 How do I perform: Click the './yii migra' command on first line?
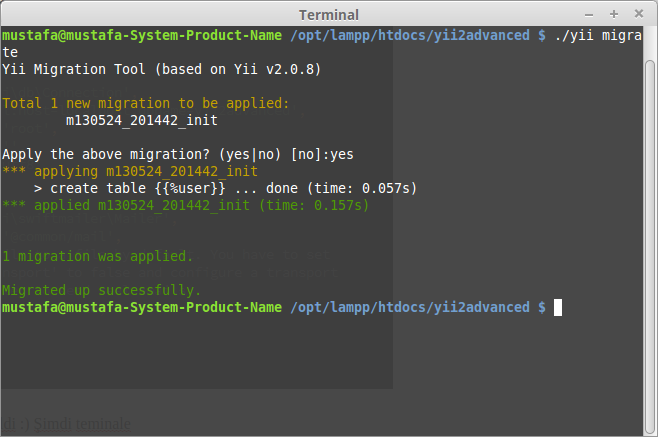tap(598, 35)
